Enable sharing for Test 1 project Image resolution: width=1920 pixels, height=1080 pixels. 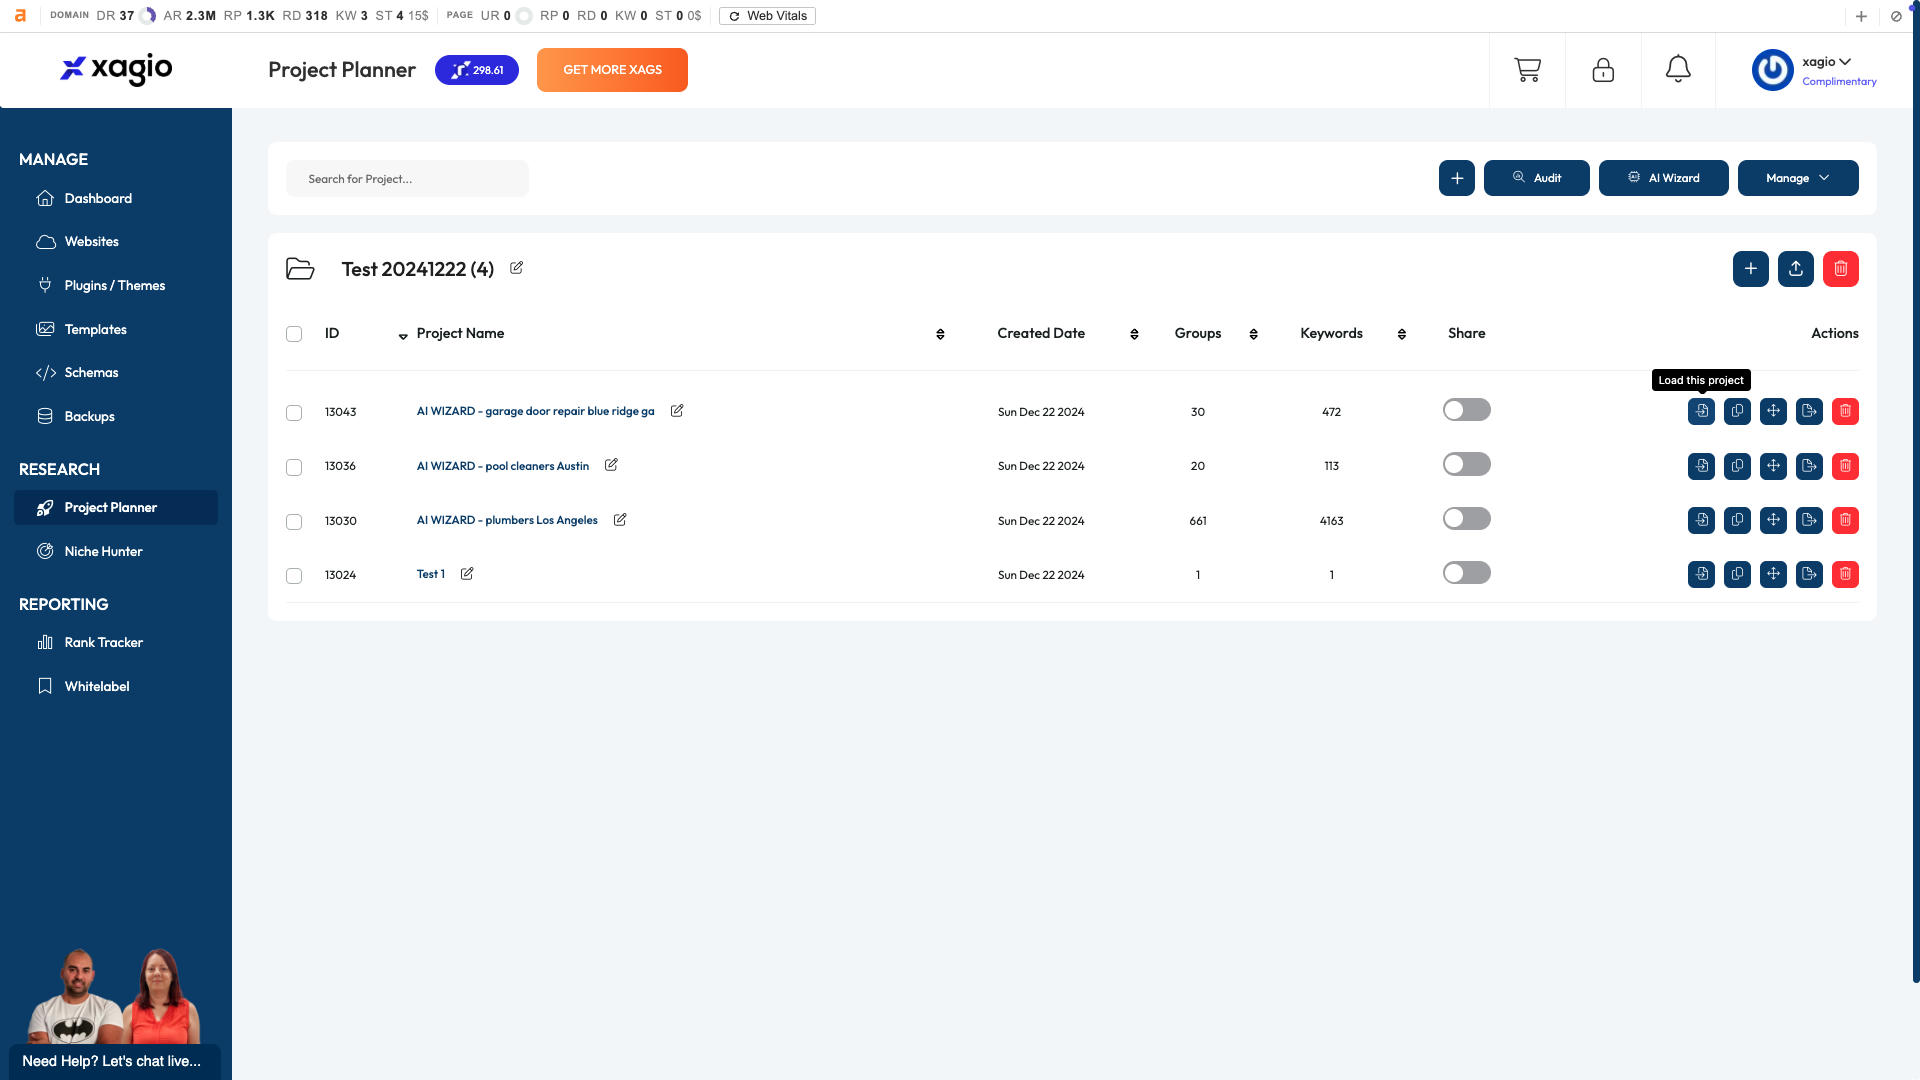[x=1466, y=573]
